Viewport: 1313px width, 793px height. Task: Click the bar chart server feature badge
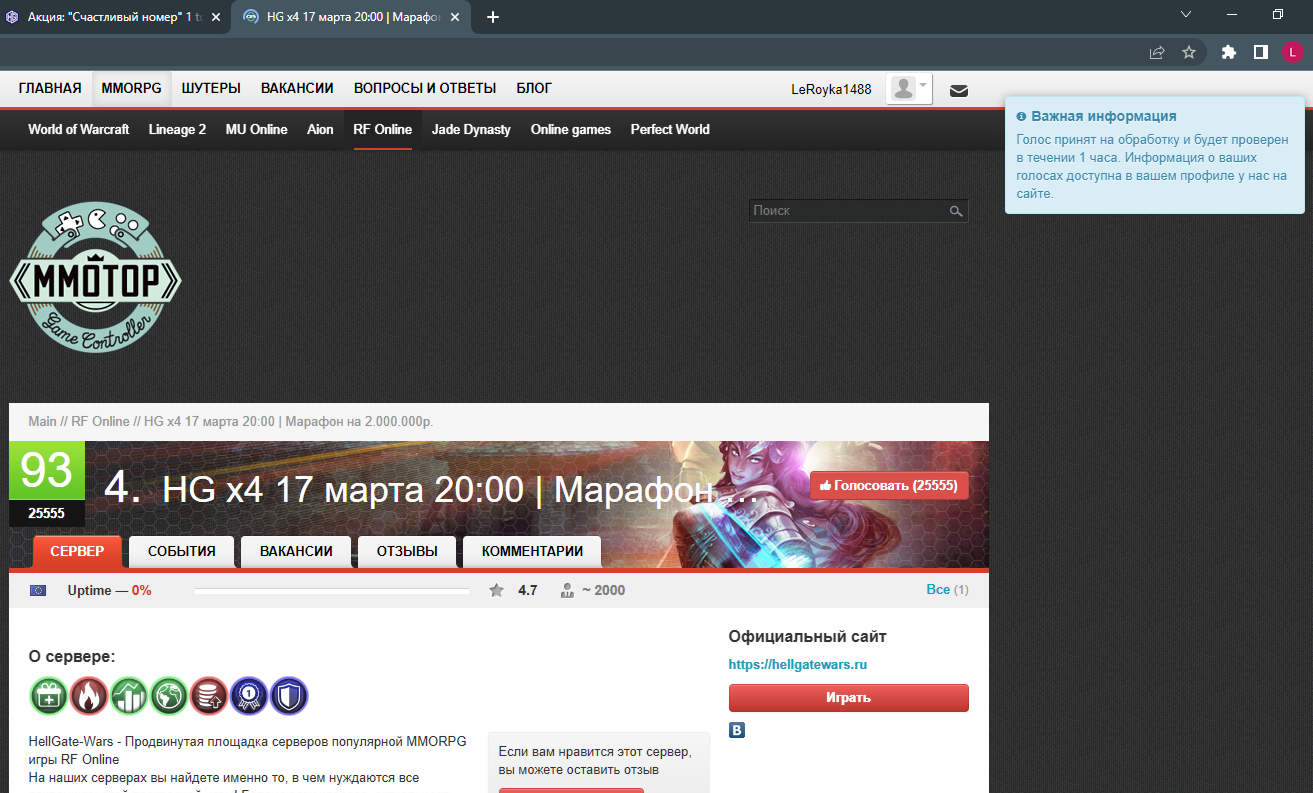click(129, 696)
